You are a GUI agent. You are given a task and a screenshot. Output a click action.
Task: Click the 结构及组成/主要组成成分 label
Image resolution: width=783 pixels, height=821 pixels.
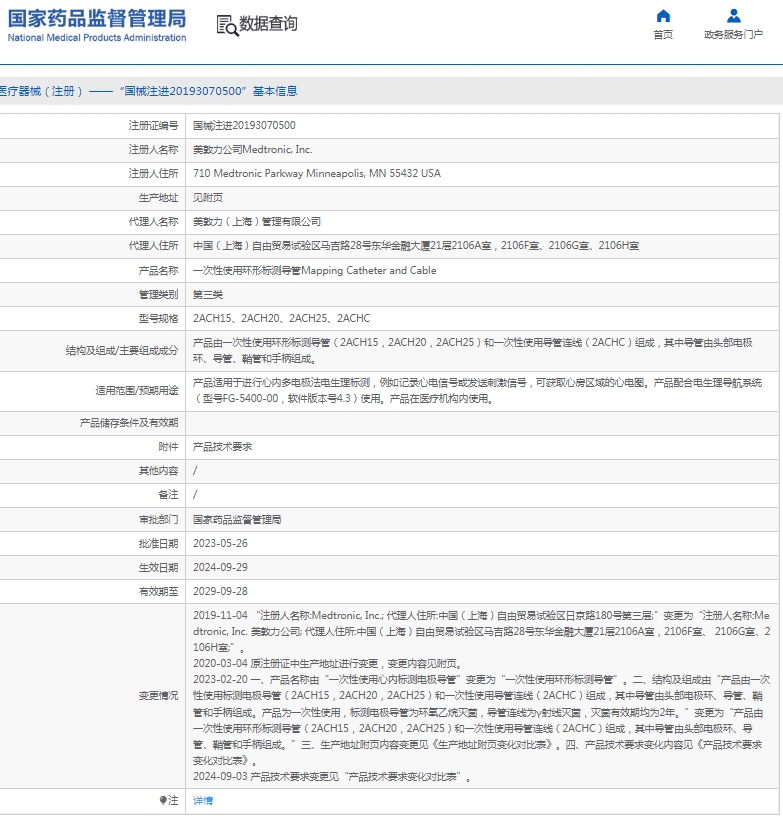tap(122, 350)
